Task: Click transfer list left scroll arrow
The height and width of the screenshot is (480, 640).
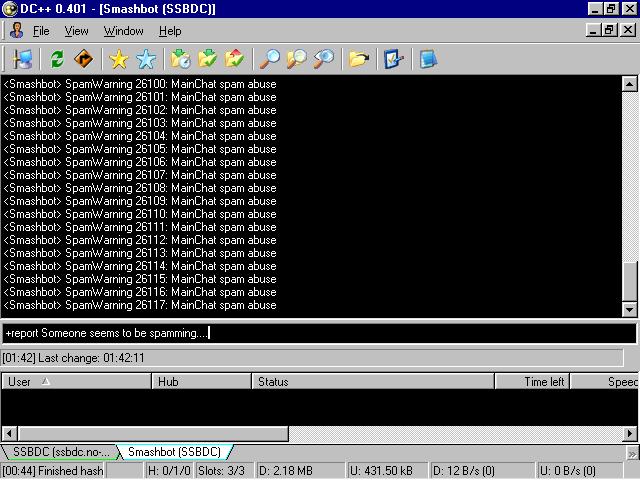Action: [x=9, y=433]
